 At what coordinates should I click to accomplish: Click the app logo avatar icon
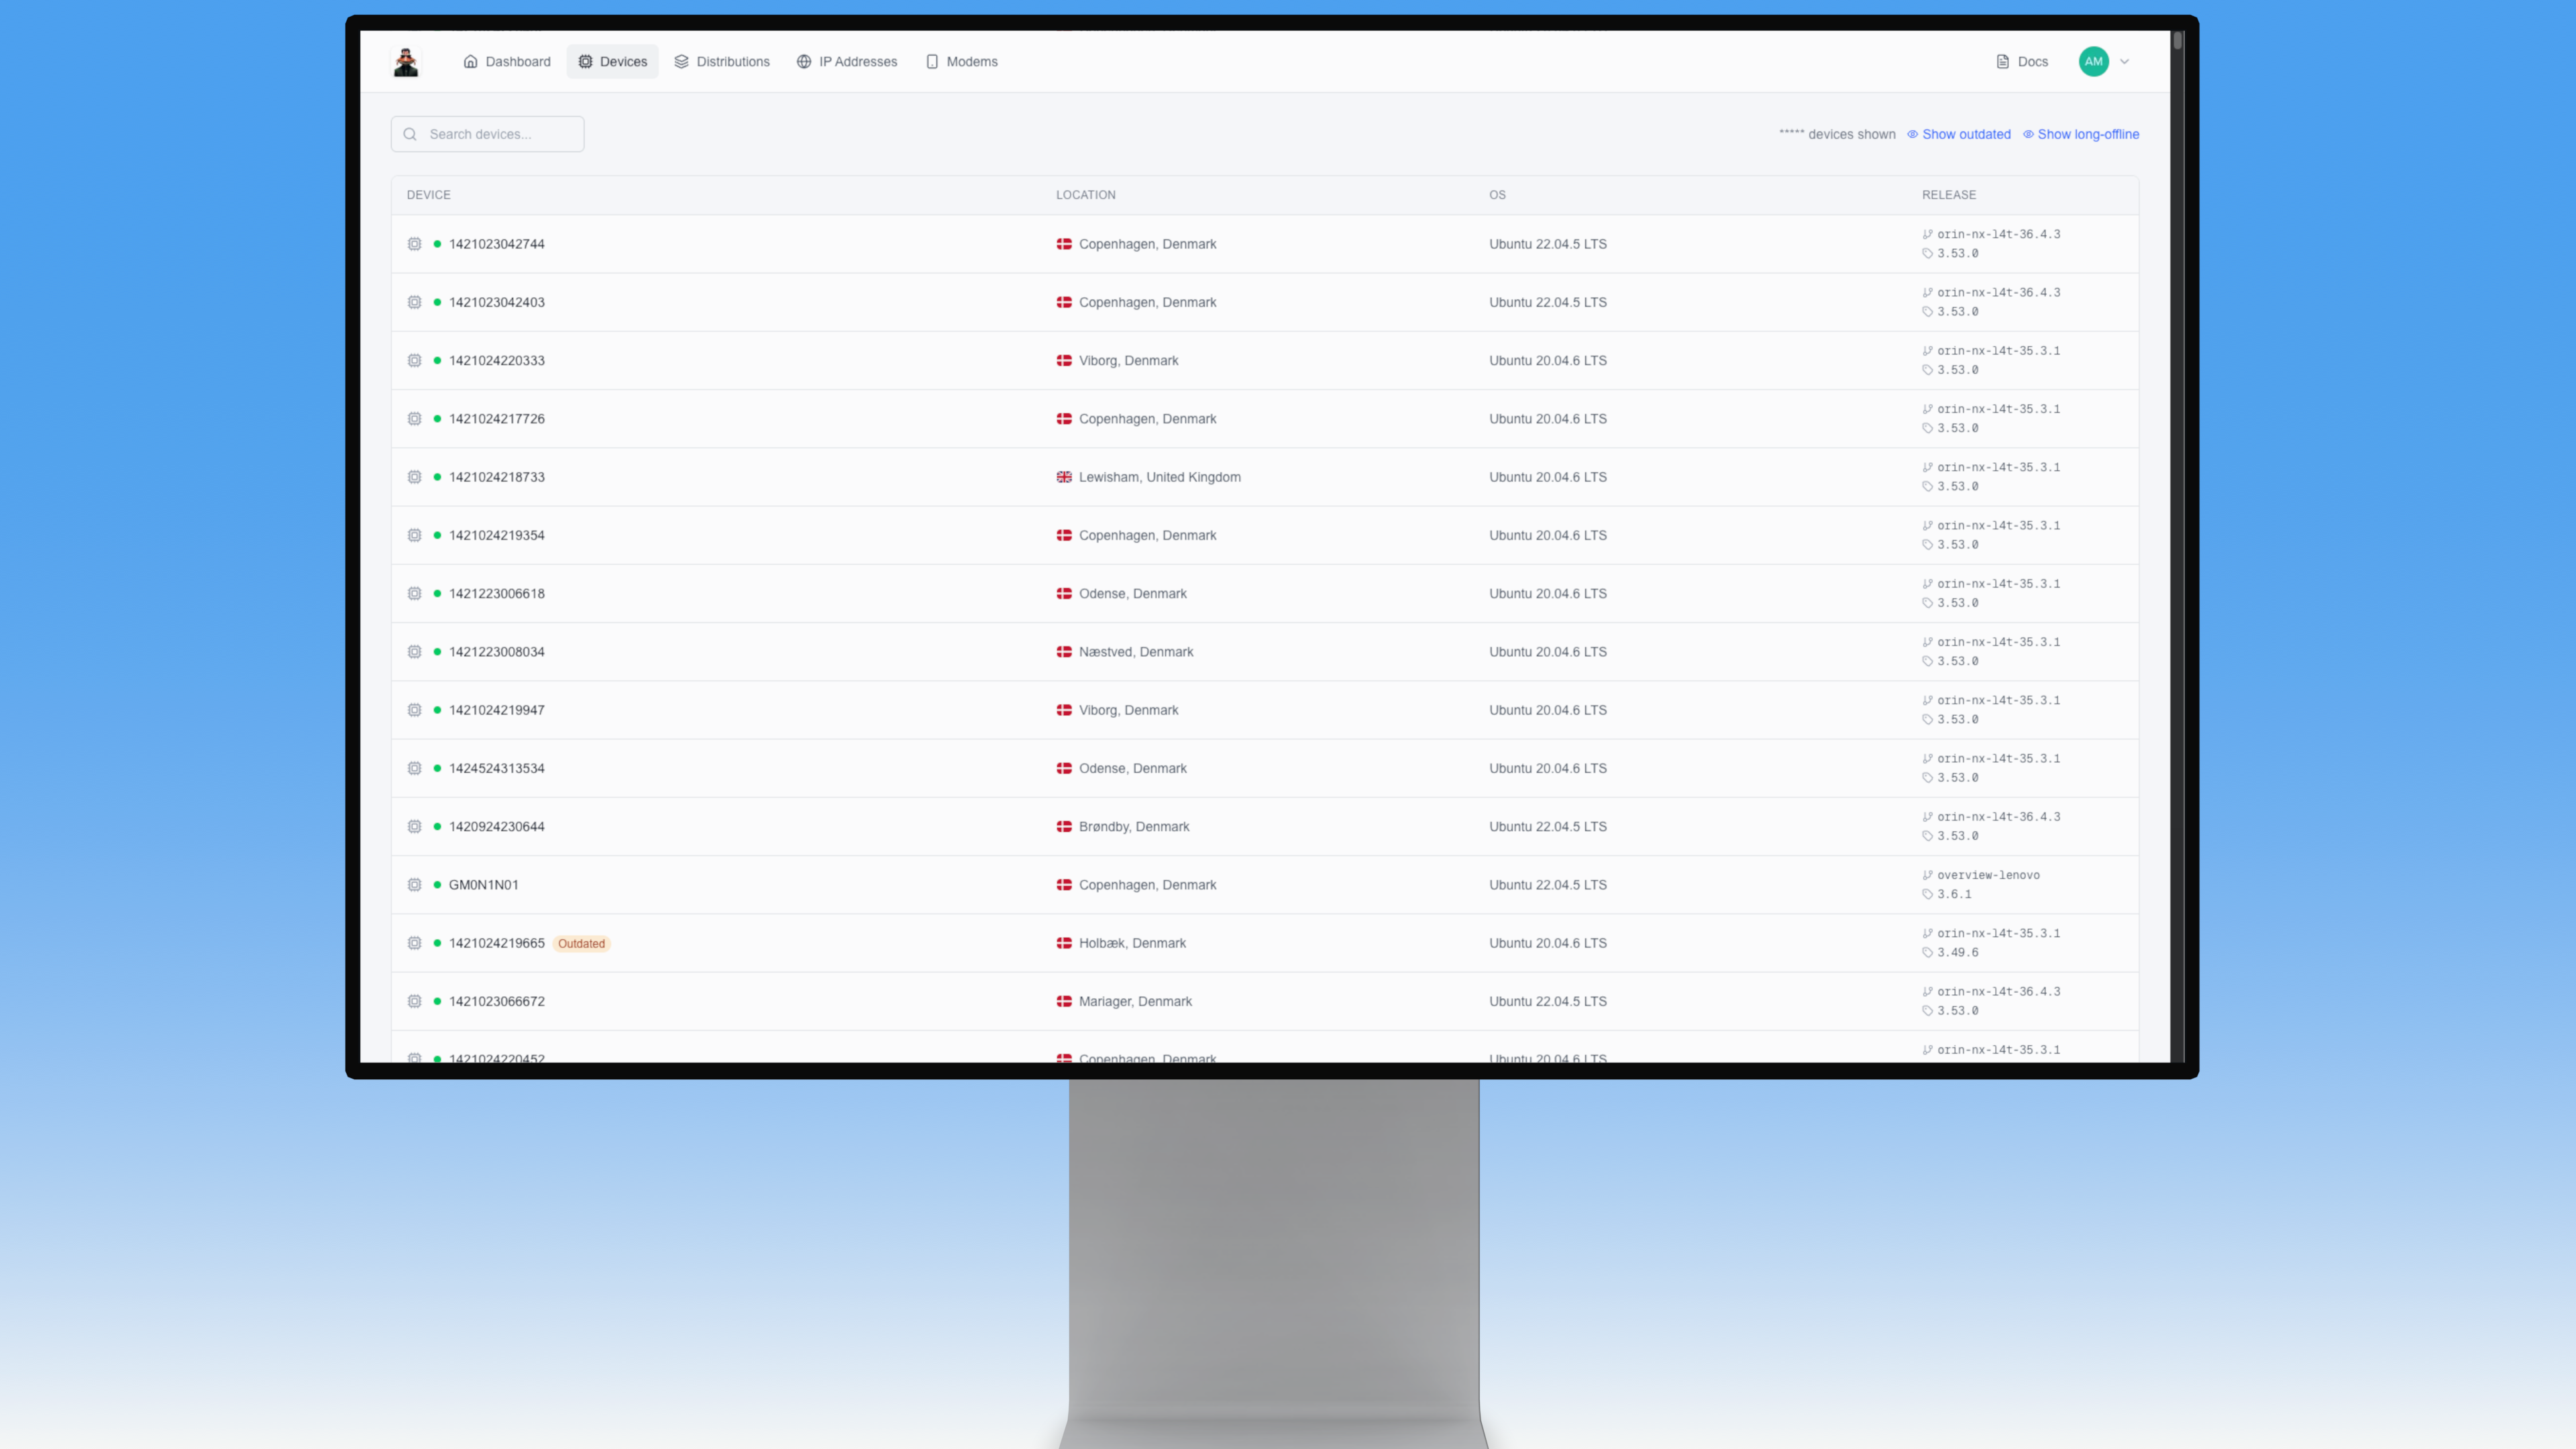406,62
